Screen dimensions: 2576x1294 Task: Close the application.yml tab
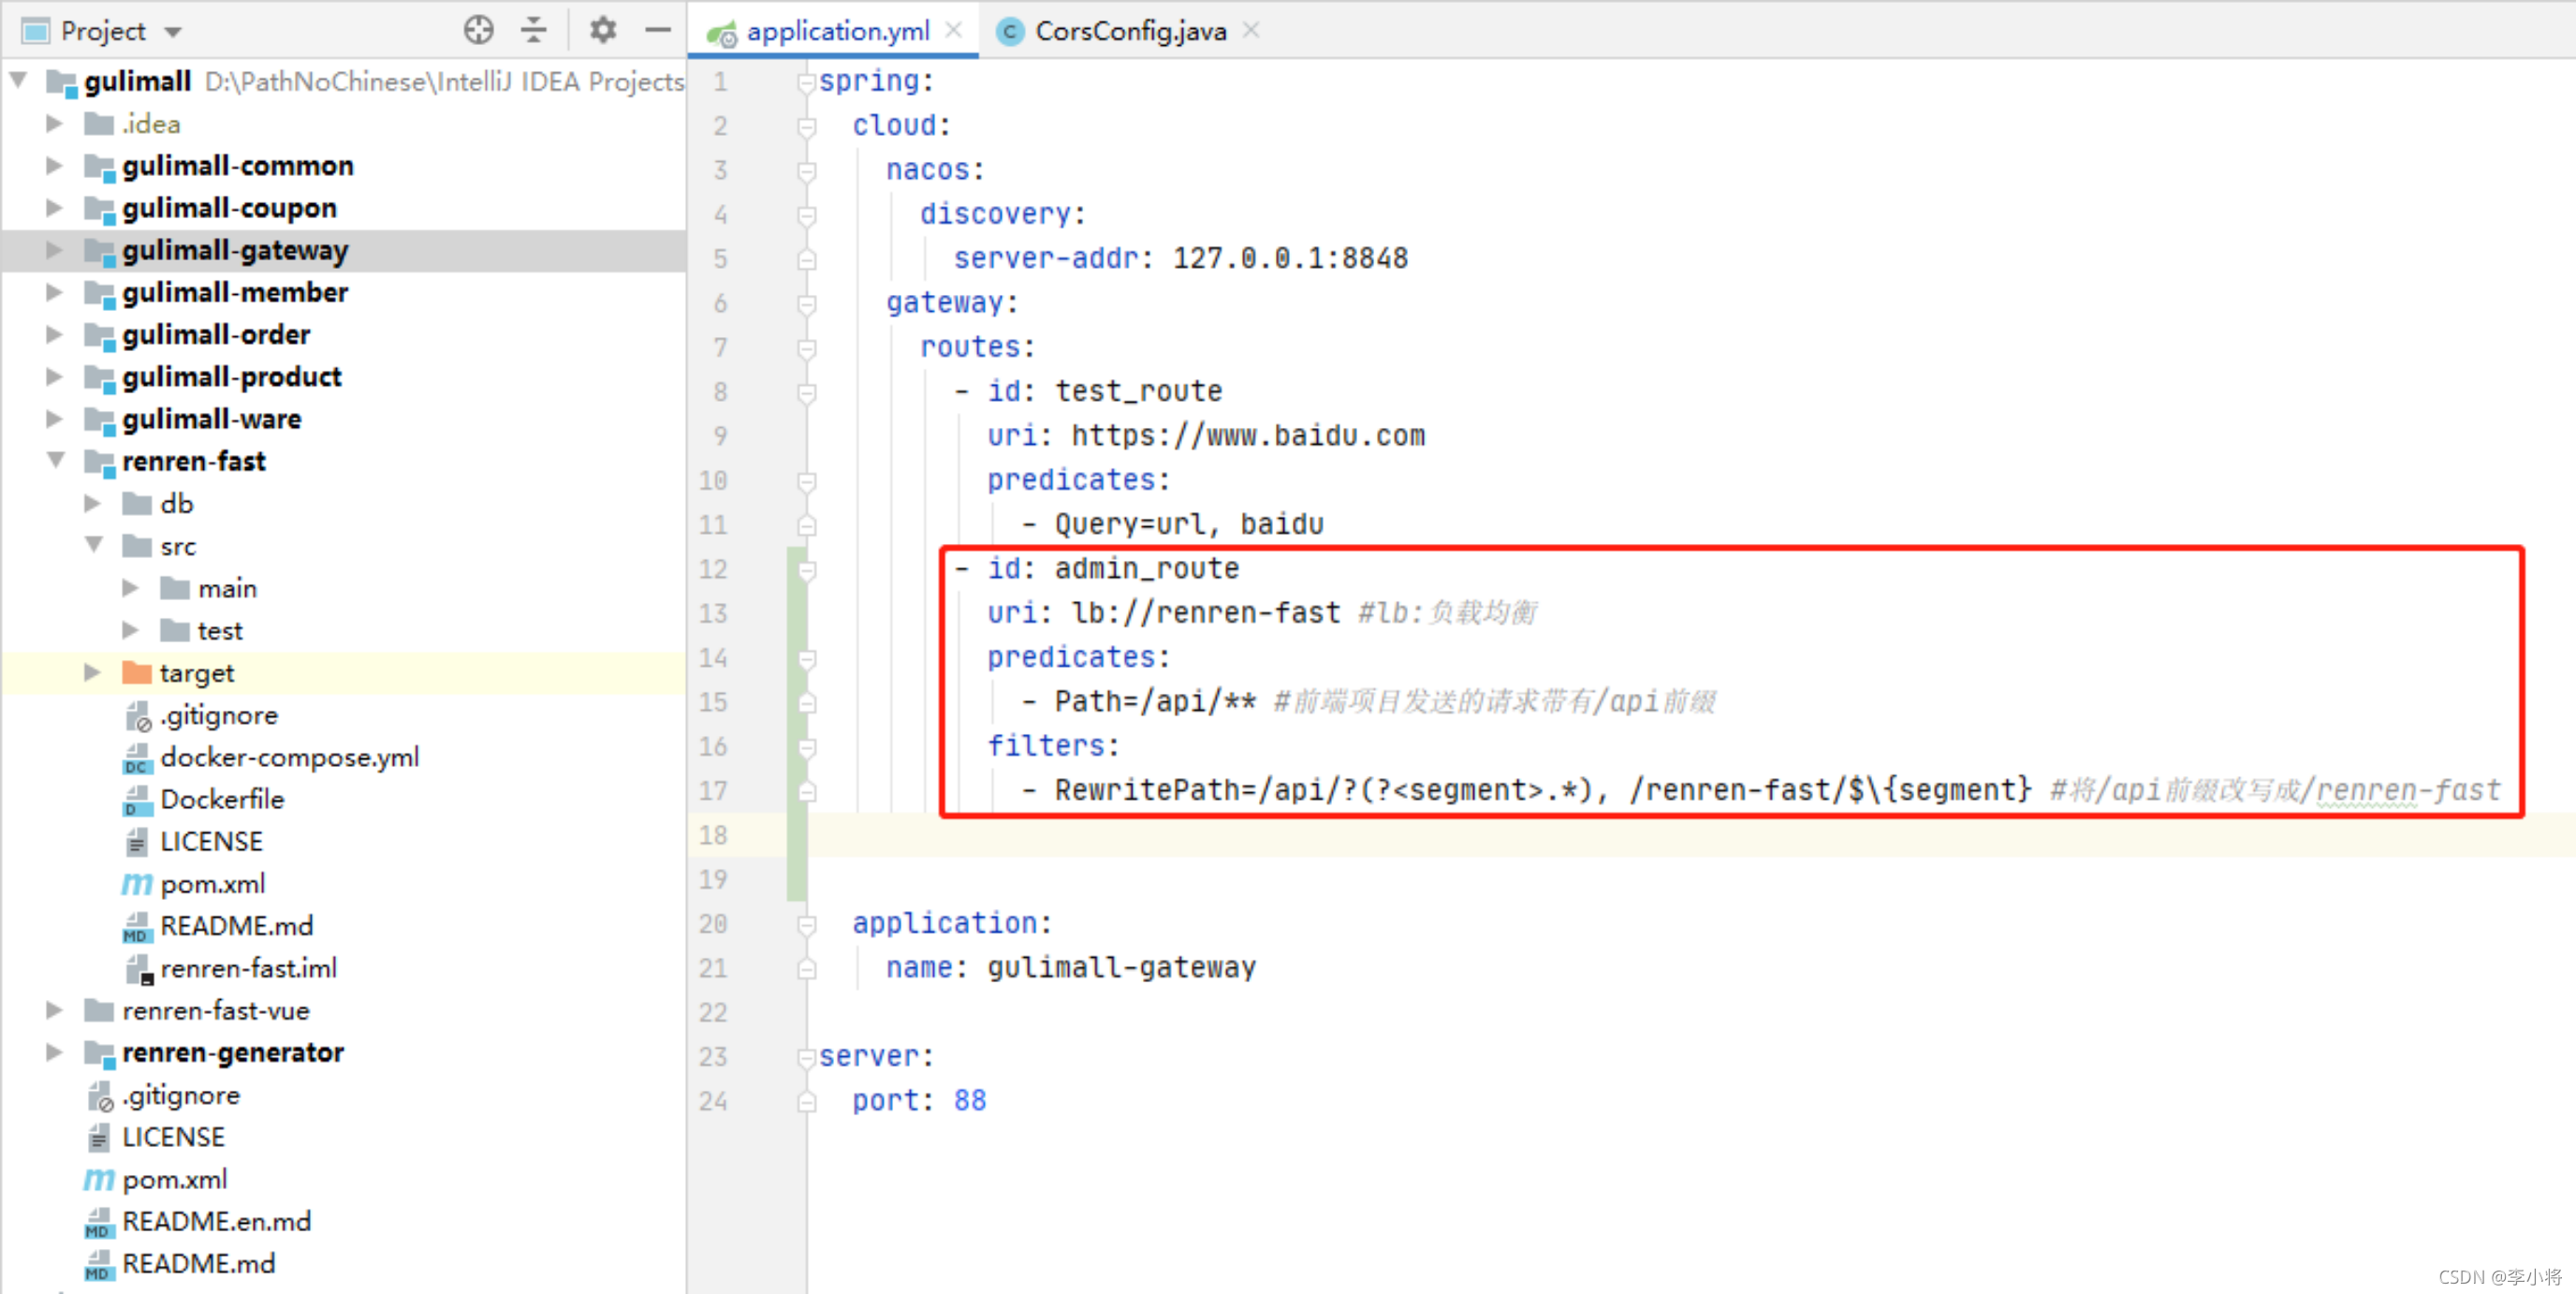(x=954, y=30)
